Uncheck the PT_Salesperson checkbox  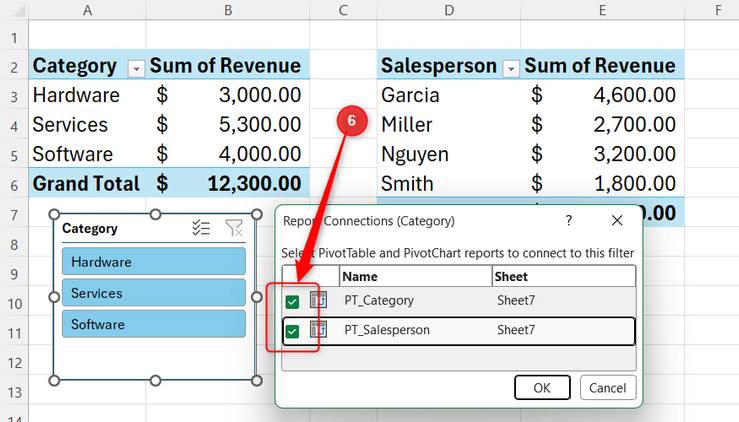click(x=292, y=331)
